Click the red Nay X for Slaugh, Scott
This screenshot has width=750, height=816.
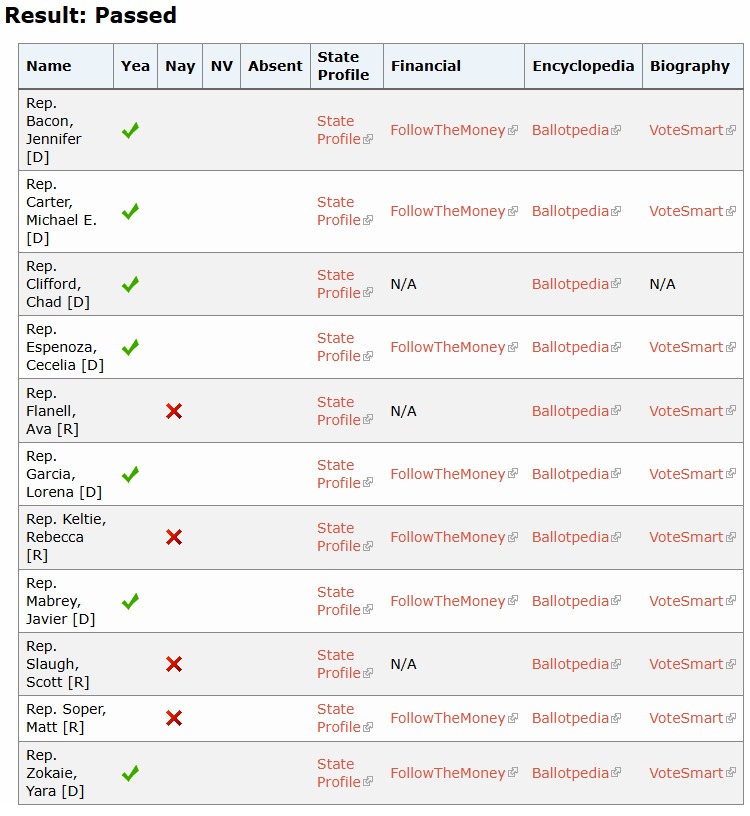pyautogui.click(x=174, y=664)
